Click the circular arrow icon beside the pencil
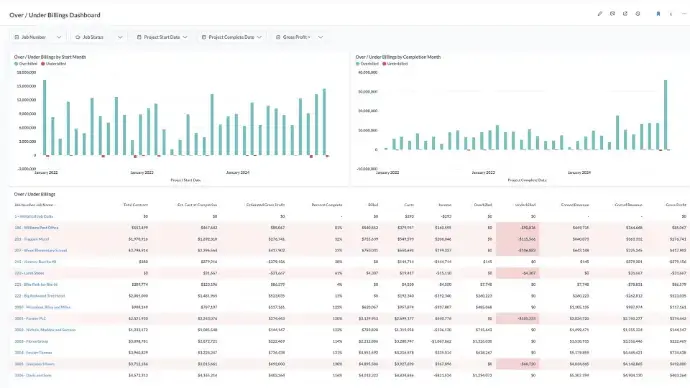The width and height of the screenshot is (690, 388). click(x=612, y=14)
